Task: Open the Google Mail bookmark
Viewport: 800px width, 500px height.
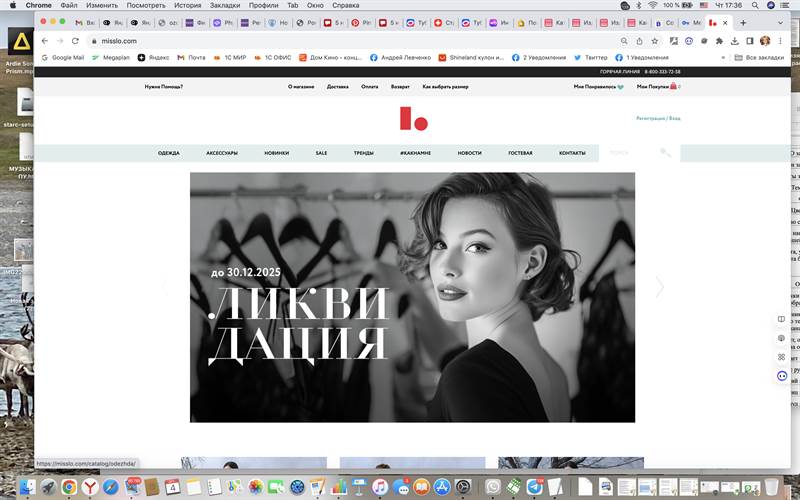Action: tap(62, 57)
